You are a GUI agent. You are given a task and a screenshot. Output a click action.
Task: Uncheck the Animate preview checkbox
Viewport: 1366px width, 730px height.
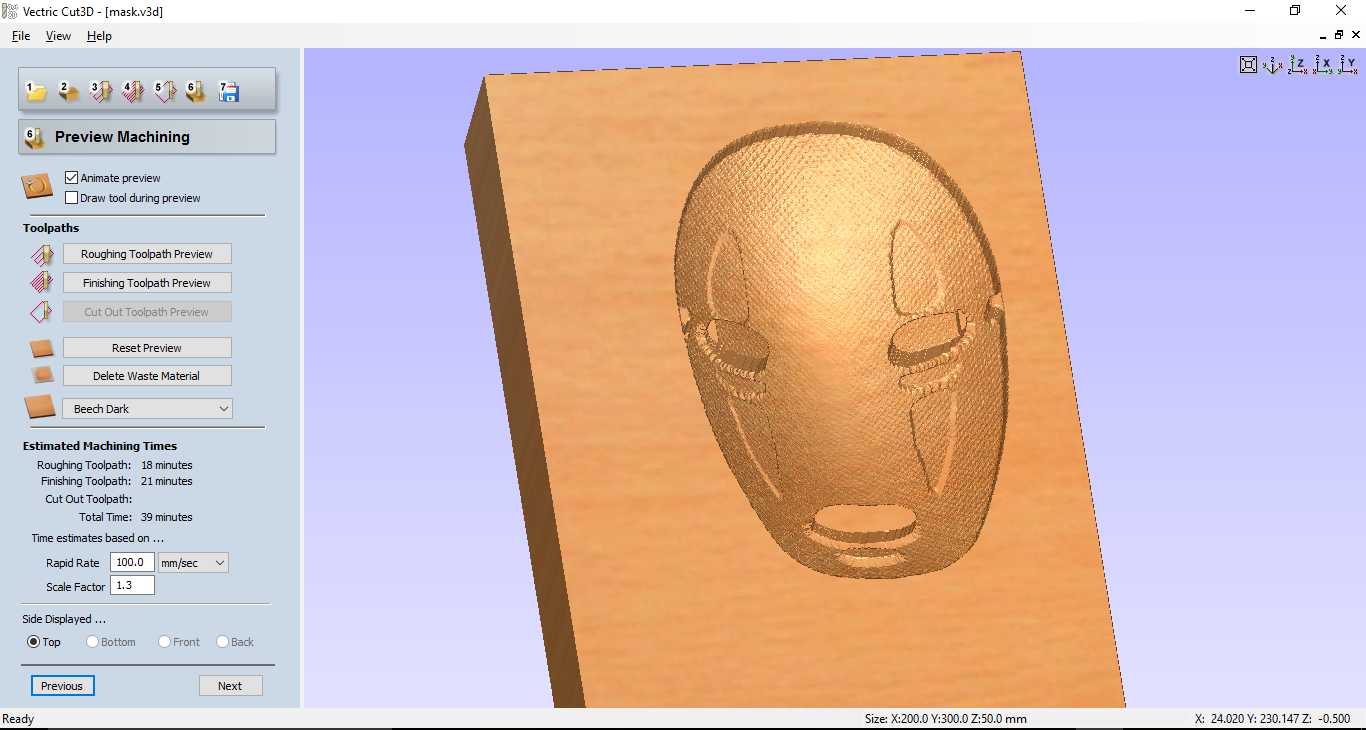coord(71,177)
